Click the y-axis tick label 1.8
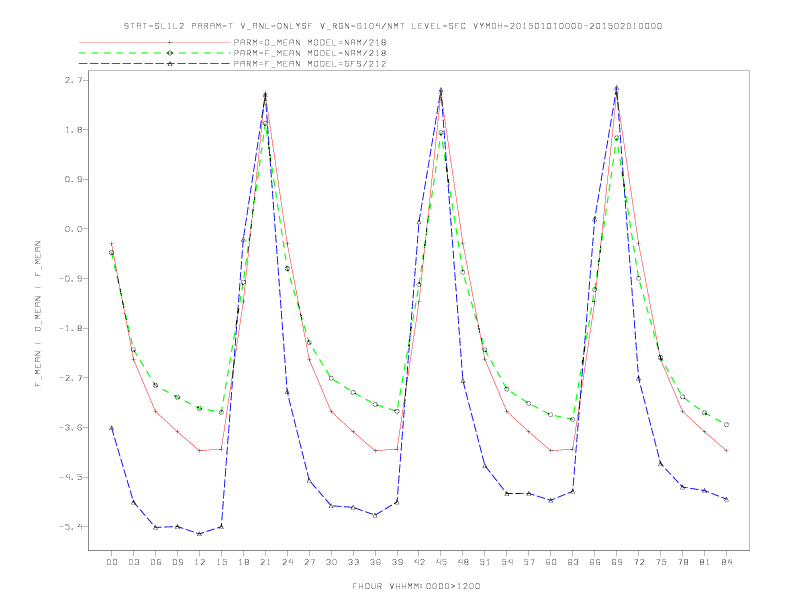Viewport: 792px width, 612px height. [x=72, y=130]
